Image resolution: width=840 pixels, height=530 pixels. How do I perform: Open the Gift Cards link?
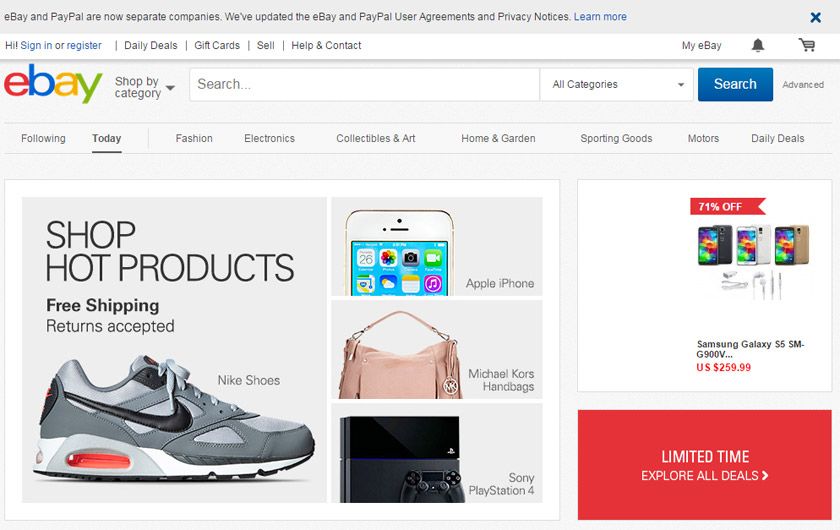[x=217, y=46]
